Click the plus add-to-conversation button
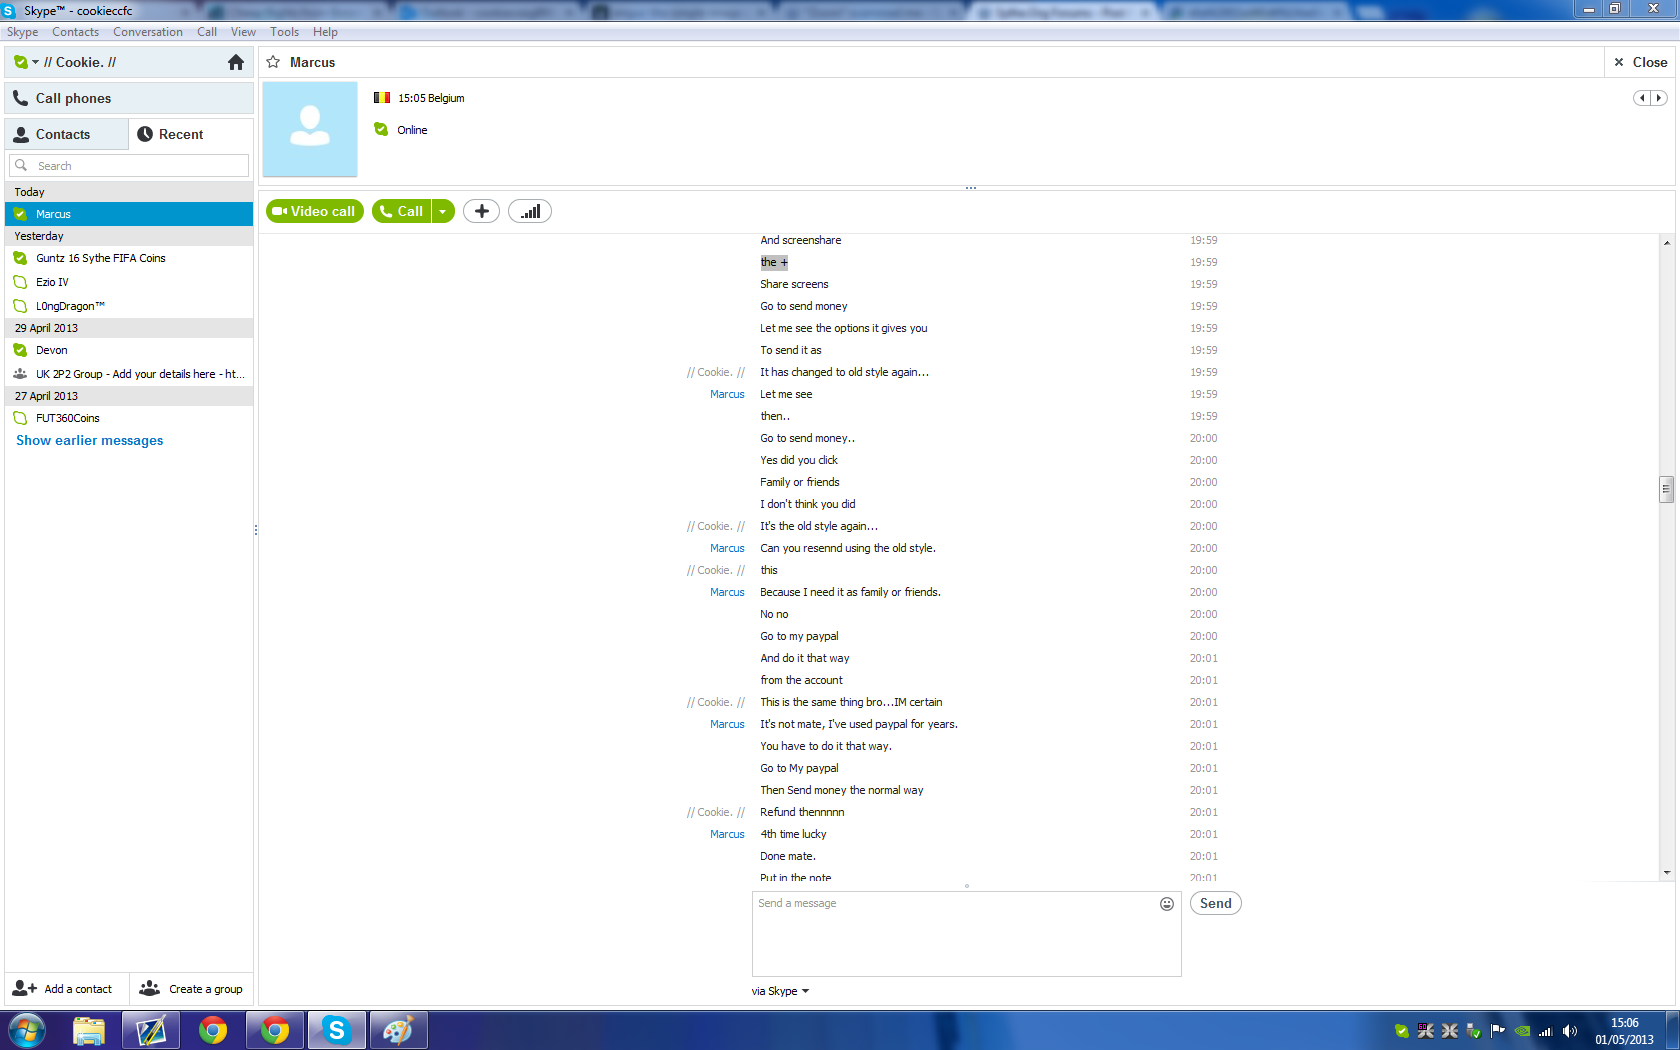Viewport: 1680px width, 1050px height. [481, 211]
